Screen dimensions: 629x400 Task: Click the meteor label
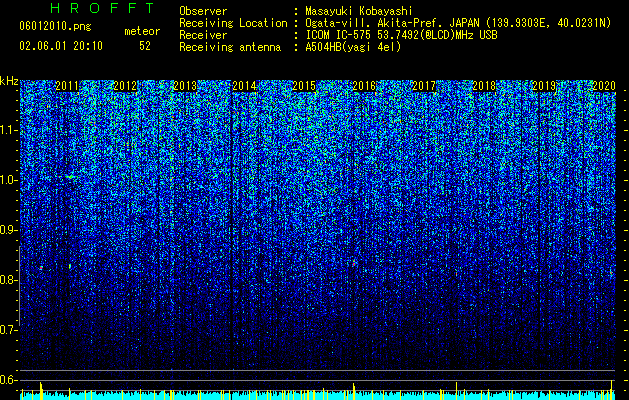click(142, 31)
